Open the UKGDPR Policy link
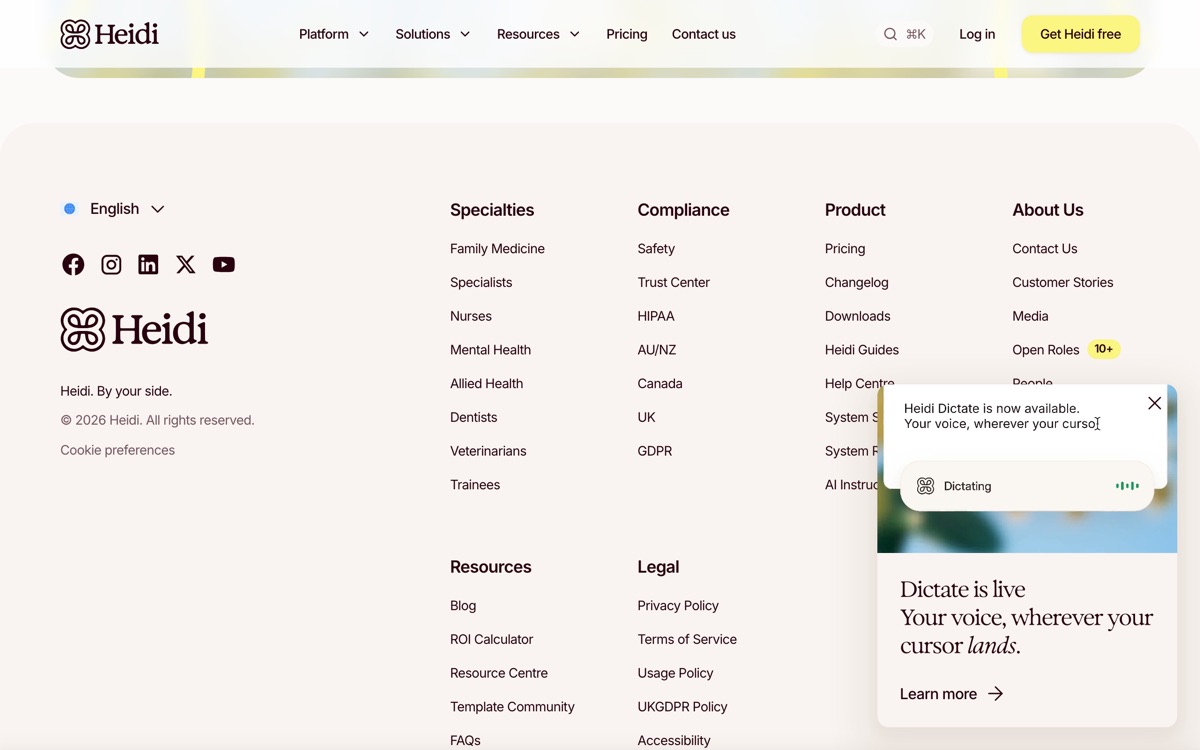The height and width of the screenshot is (750, 1200). click(x=683, y=707)
